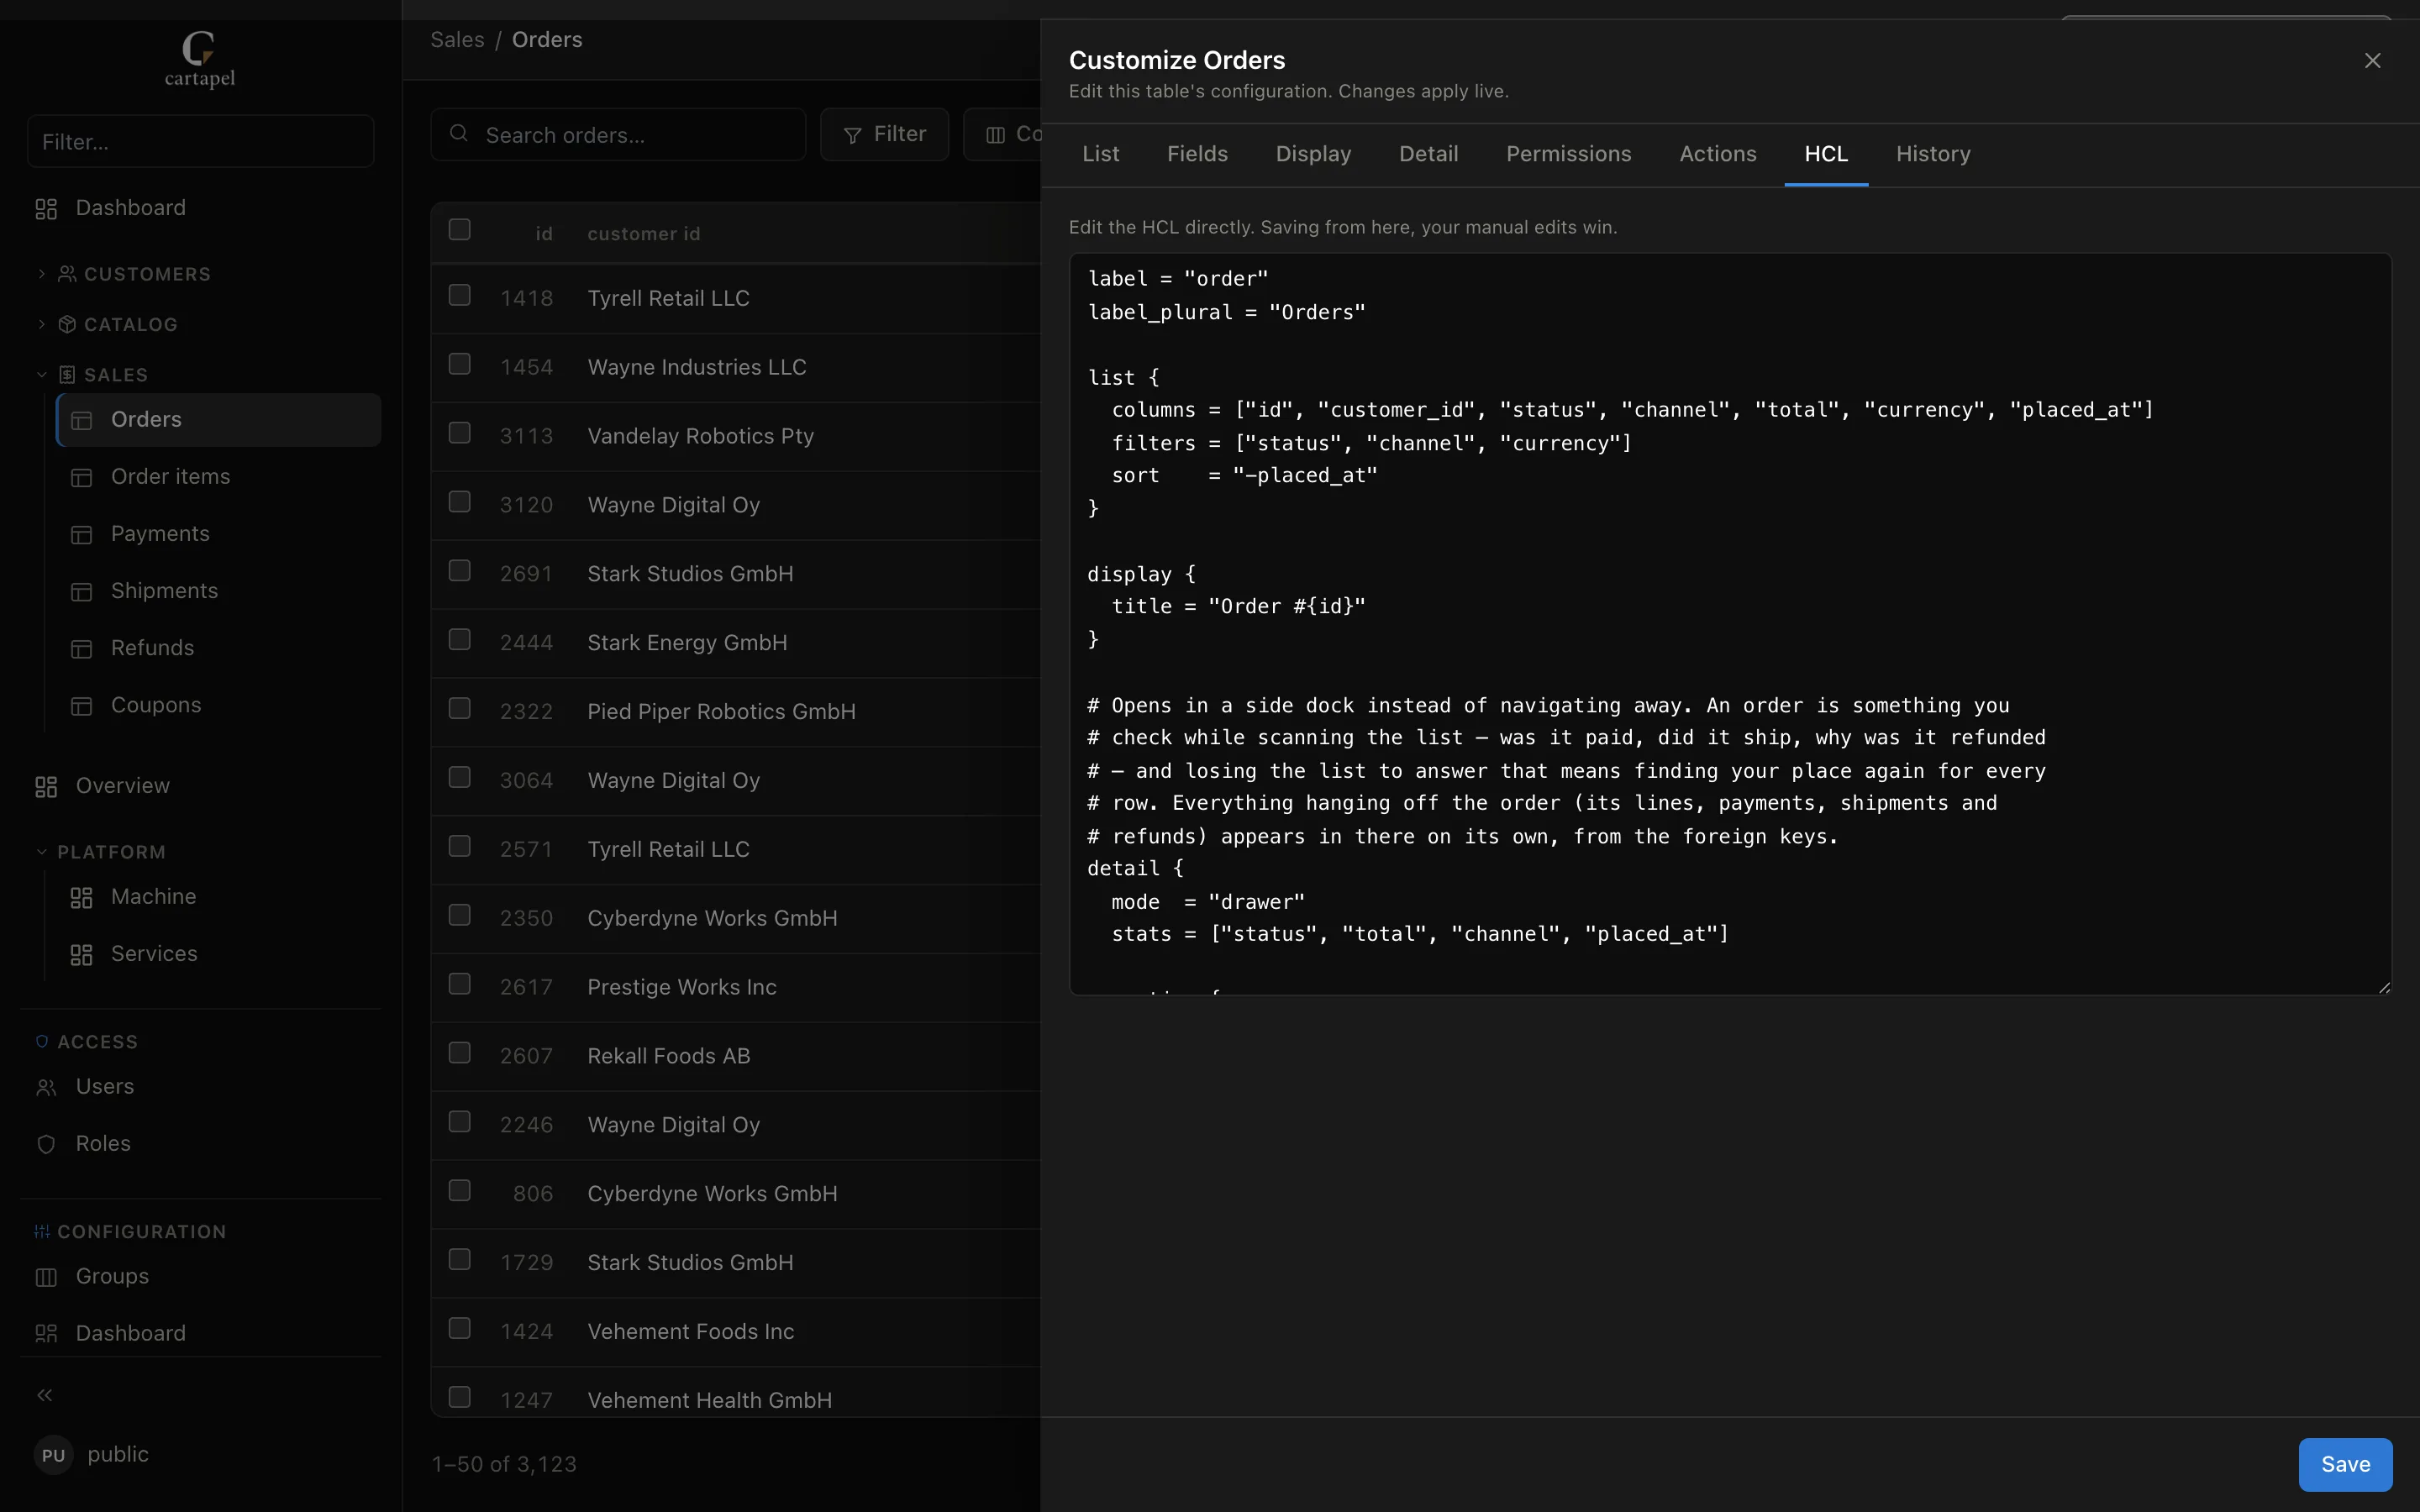
Task: Click the Roles shield icon
Action: 46,1144
